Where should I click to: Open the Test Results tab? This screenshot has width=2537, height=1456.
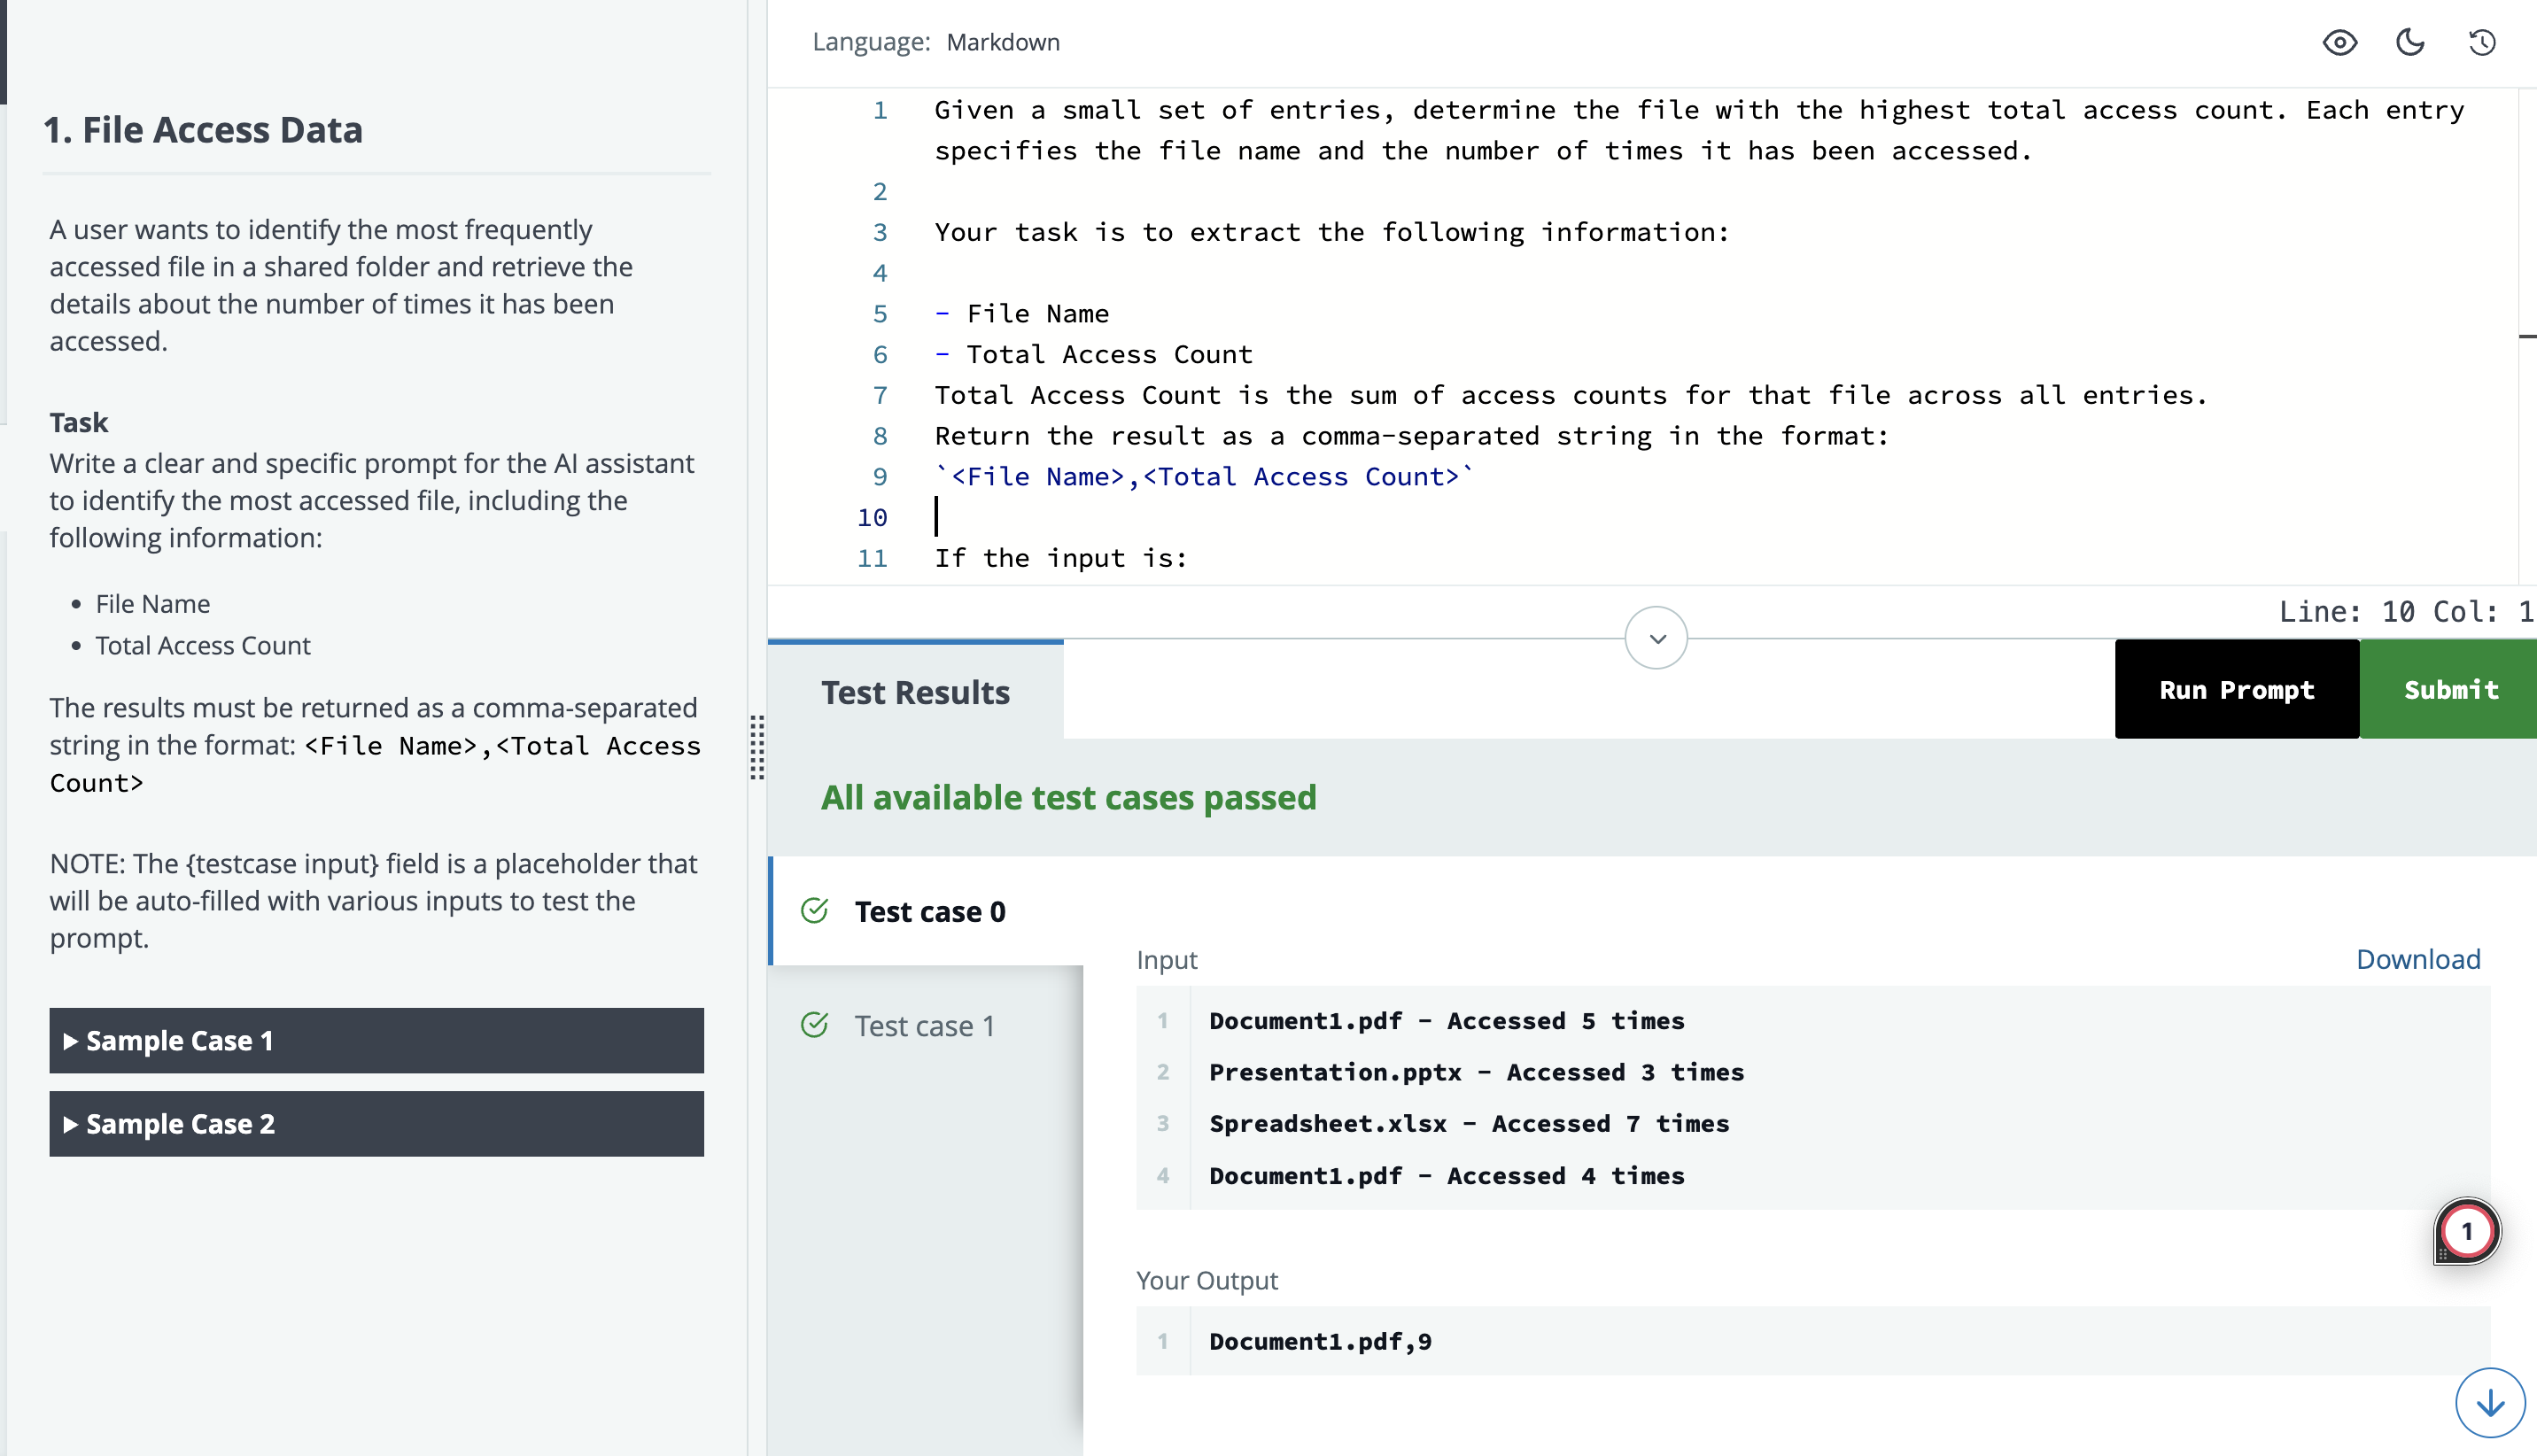[915, 692]
